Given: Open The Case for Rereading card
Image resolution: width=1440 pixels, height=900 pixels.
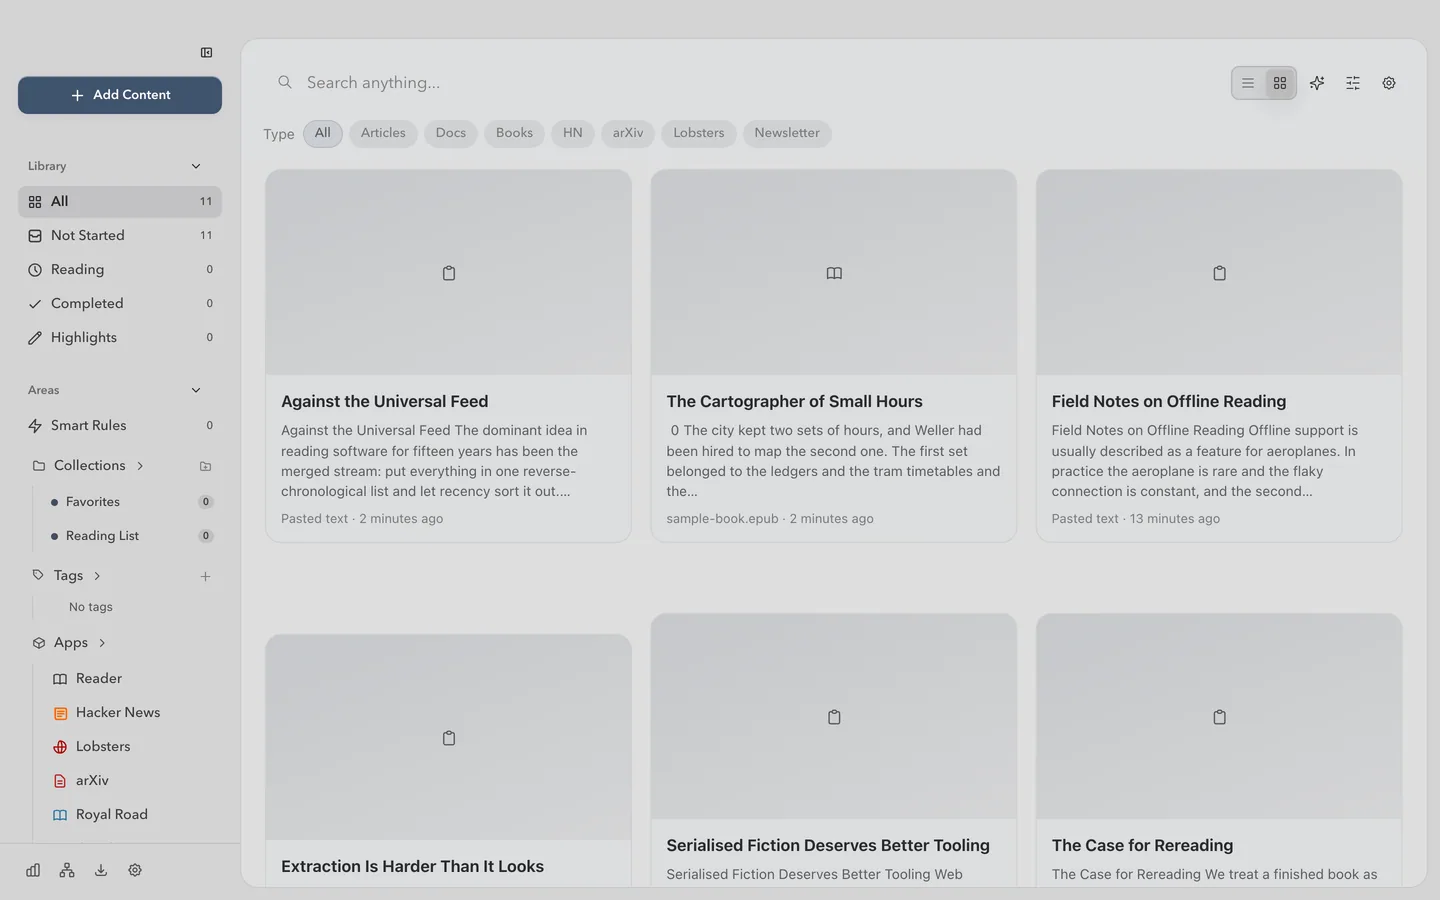Looking at the screenshot, I should click(1219, 750).
